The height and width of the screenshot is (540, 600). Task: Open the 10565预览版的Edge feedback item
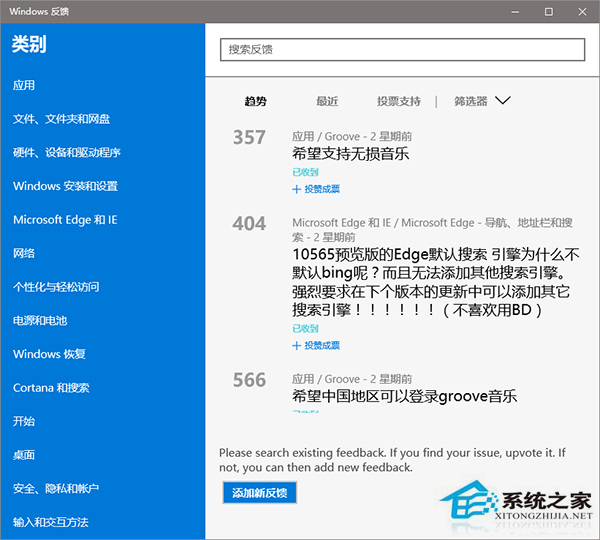point(436,282)
